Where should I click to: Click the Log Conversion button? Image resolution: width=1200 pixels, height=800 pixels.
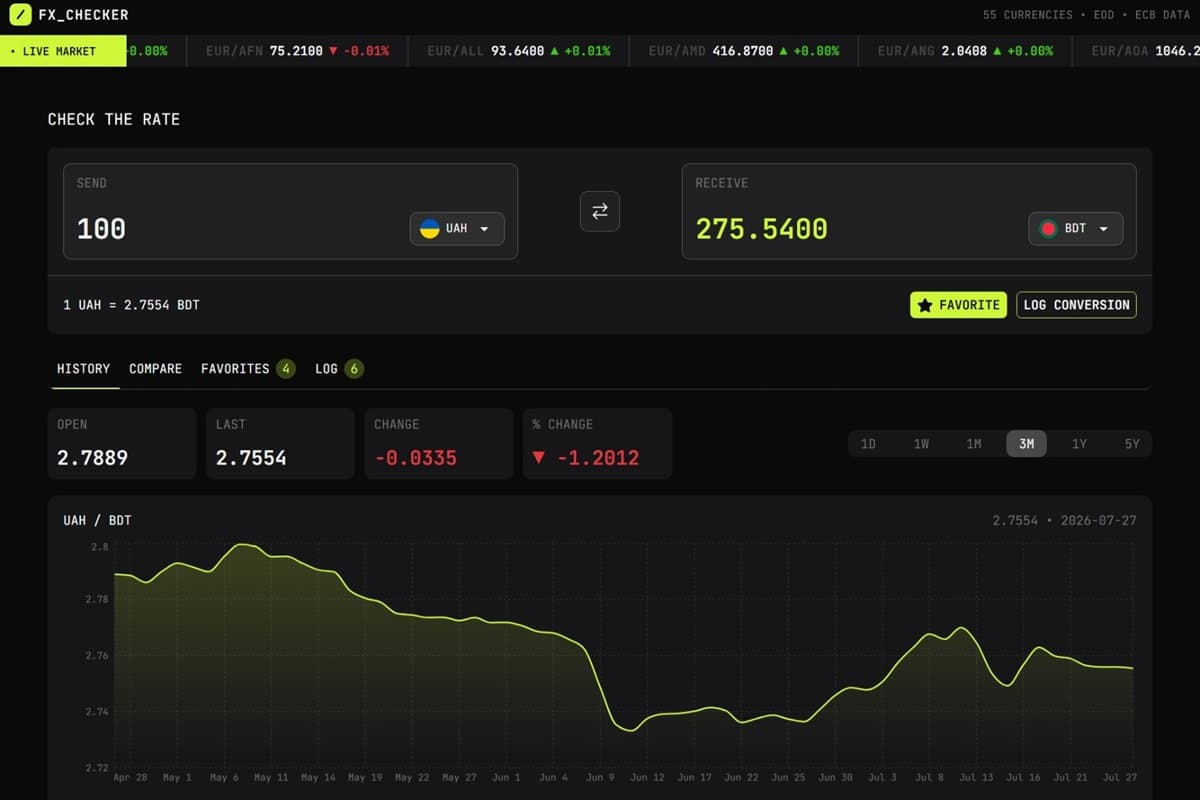click(1076, 305)
